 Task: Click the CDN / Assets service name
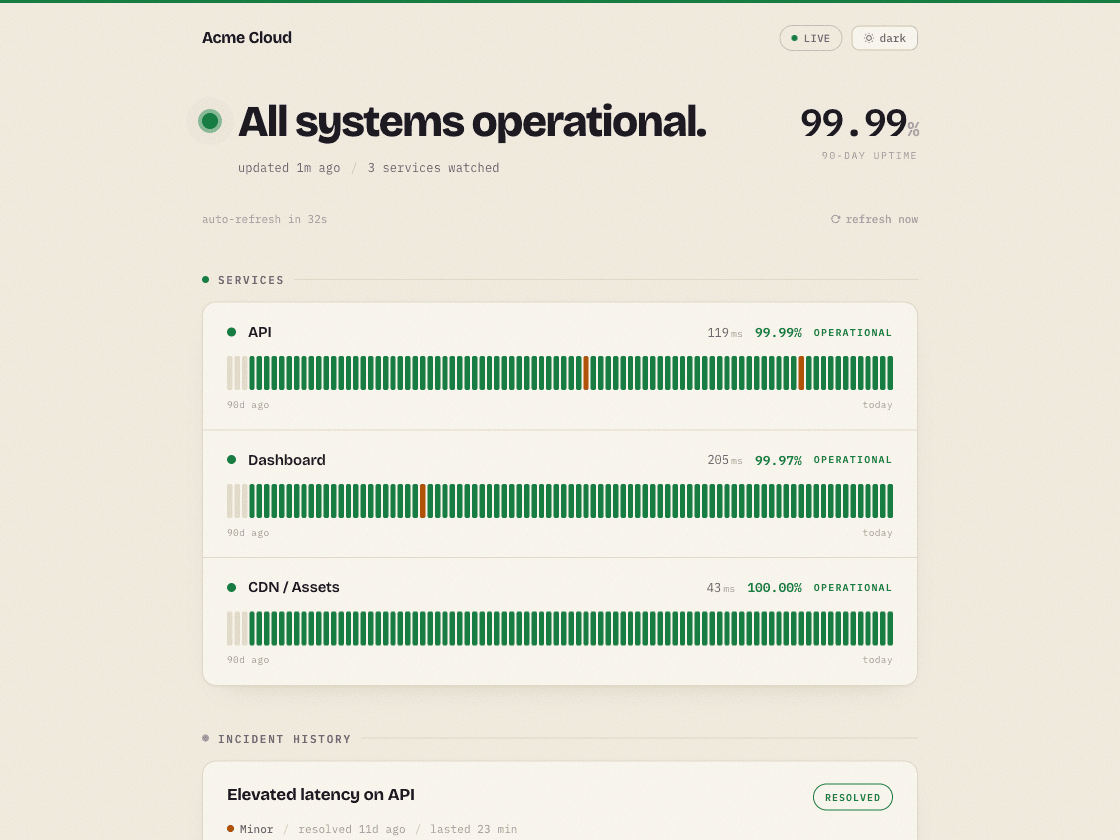click(x=294, y=587)
